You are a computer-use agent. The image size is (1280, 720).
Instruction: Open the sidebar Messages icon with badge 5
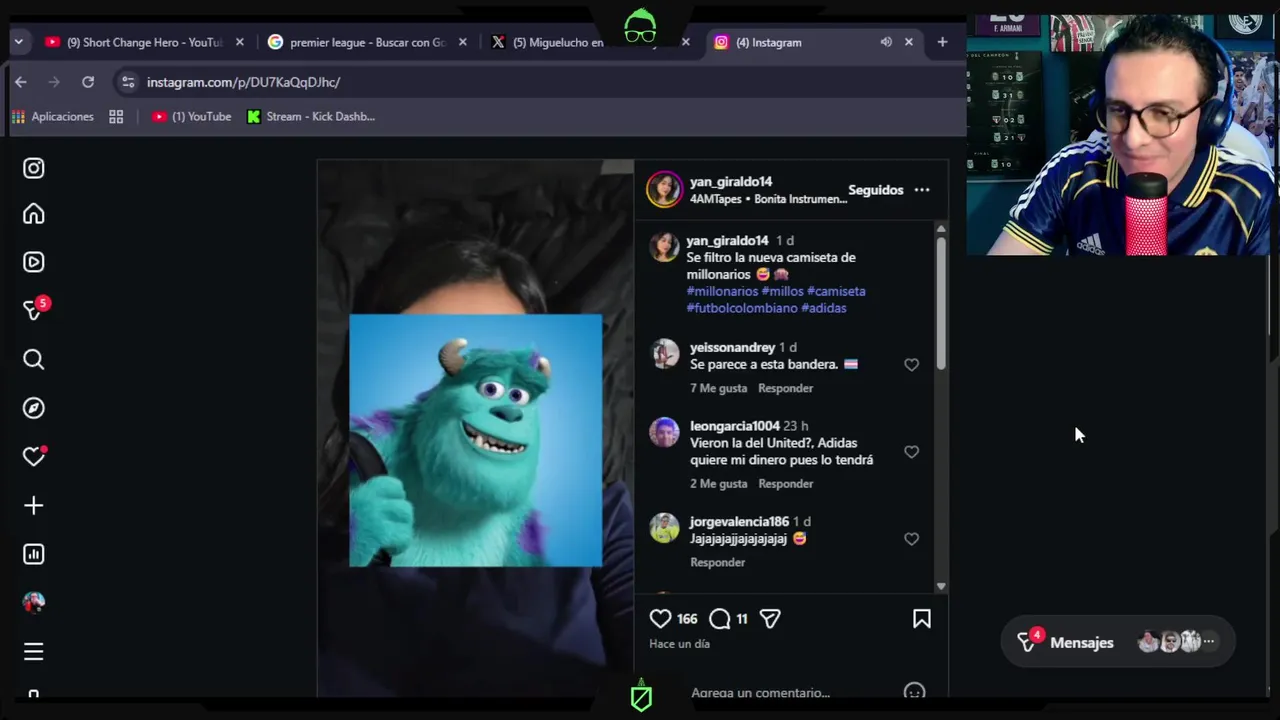click(x=34, y=310)
